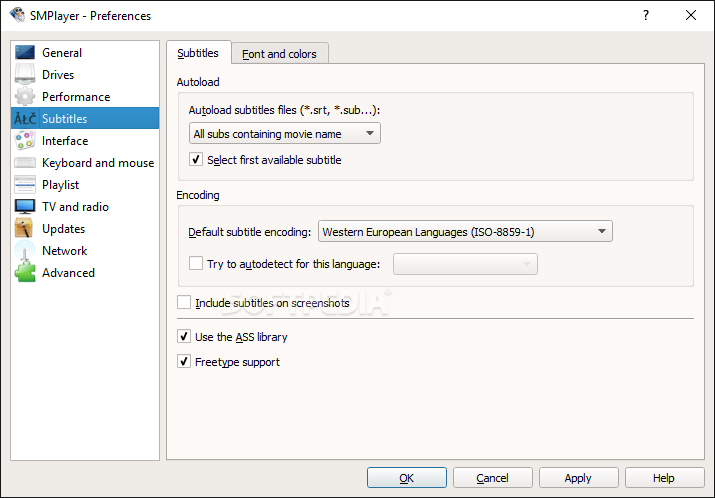Viewport: 715px width, 498px height.
Task: Select Playlist in the sidebar
Action: (x=85, y=184)
